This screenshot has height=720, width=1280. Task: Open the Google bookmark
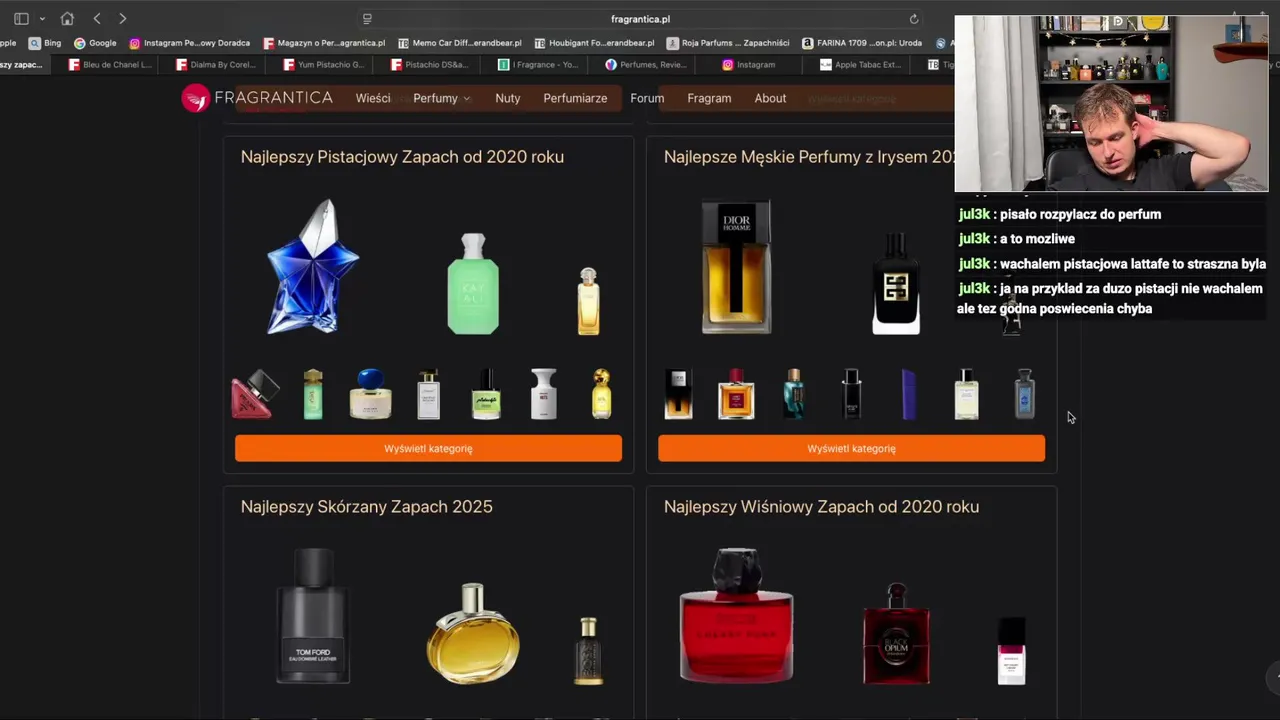coord(95,43)
